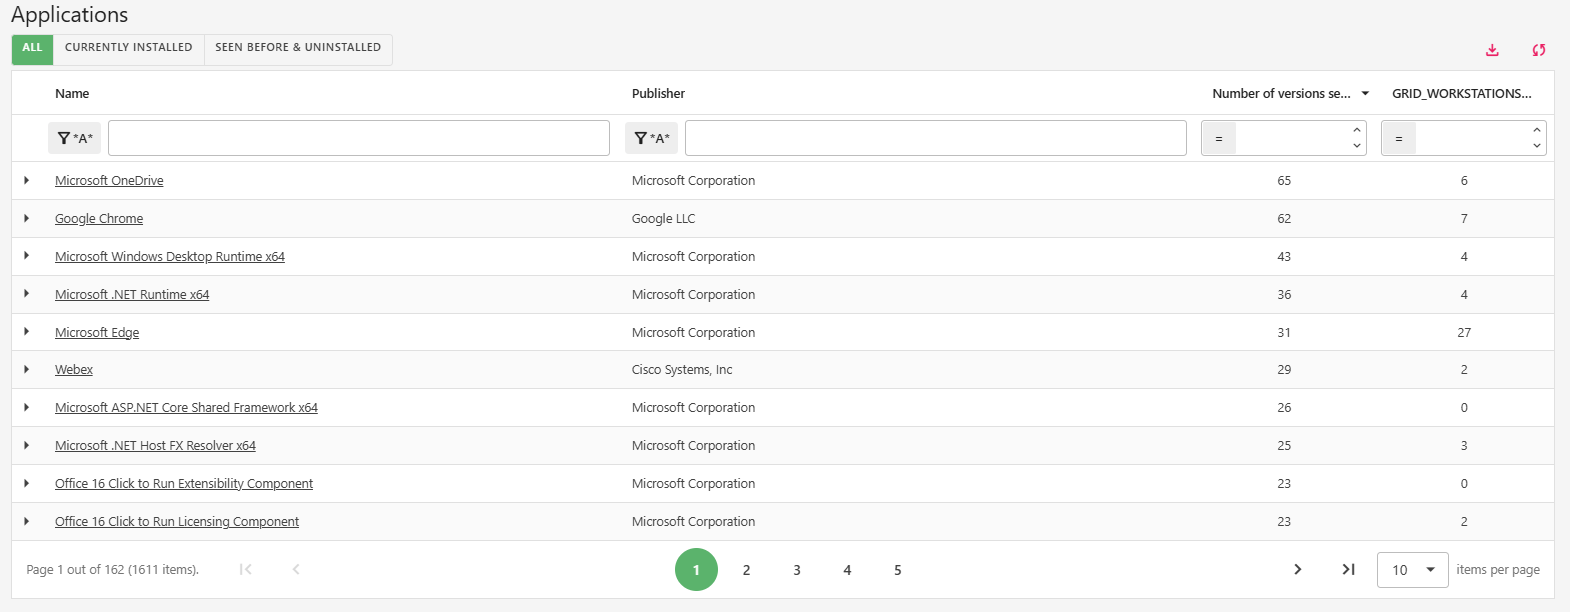Click the page count status text
The image size is (1570, 612).
pos(113,570)
